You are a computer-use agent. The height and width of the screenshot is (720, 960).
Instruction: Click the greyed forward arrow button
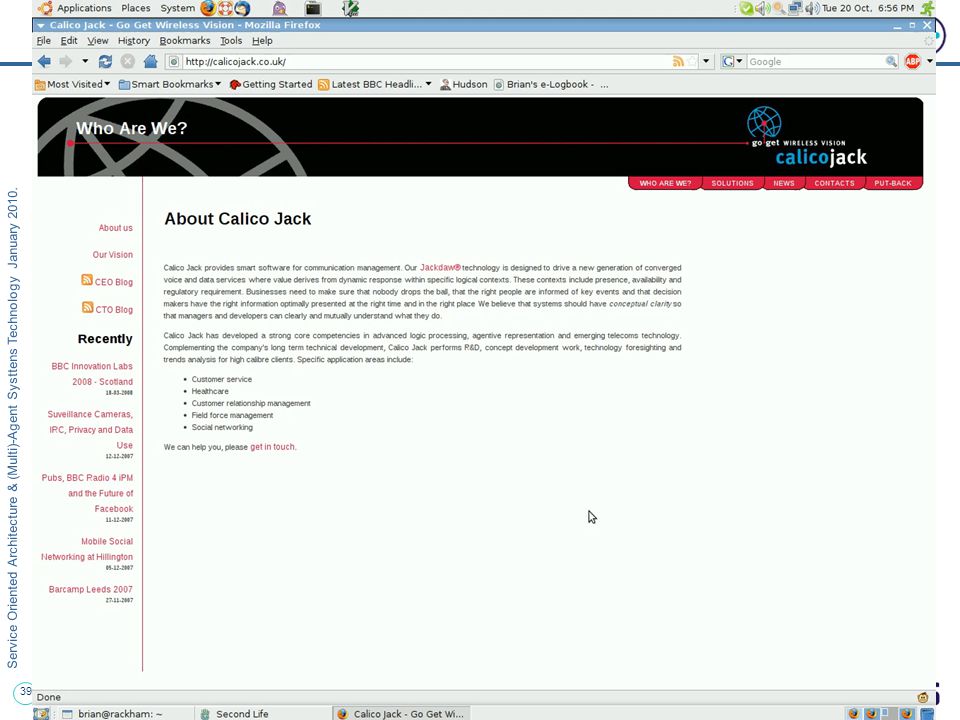66,61
